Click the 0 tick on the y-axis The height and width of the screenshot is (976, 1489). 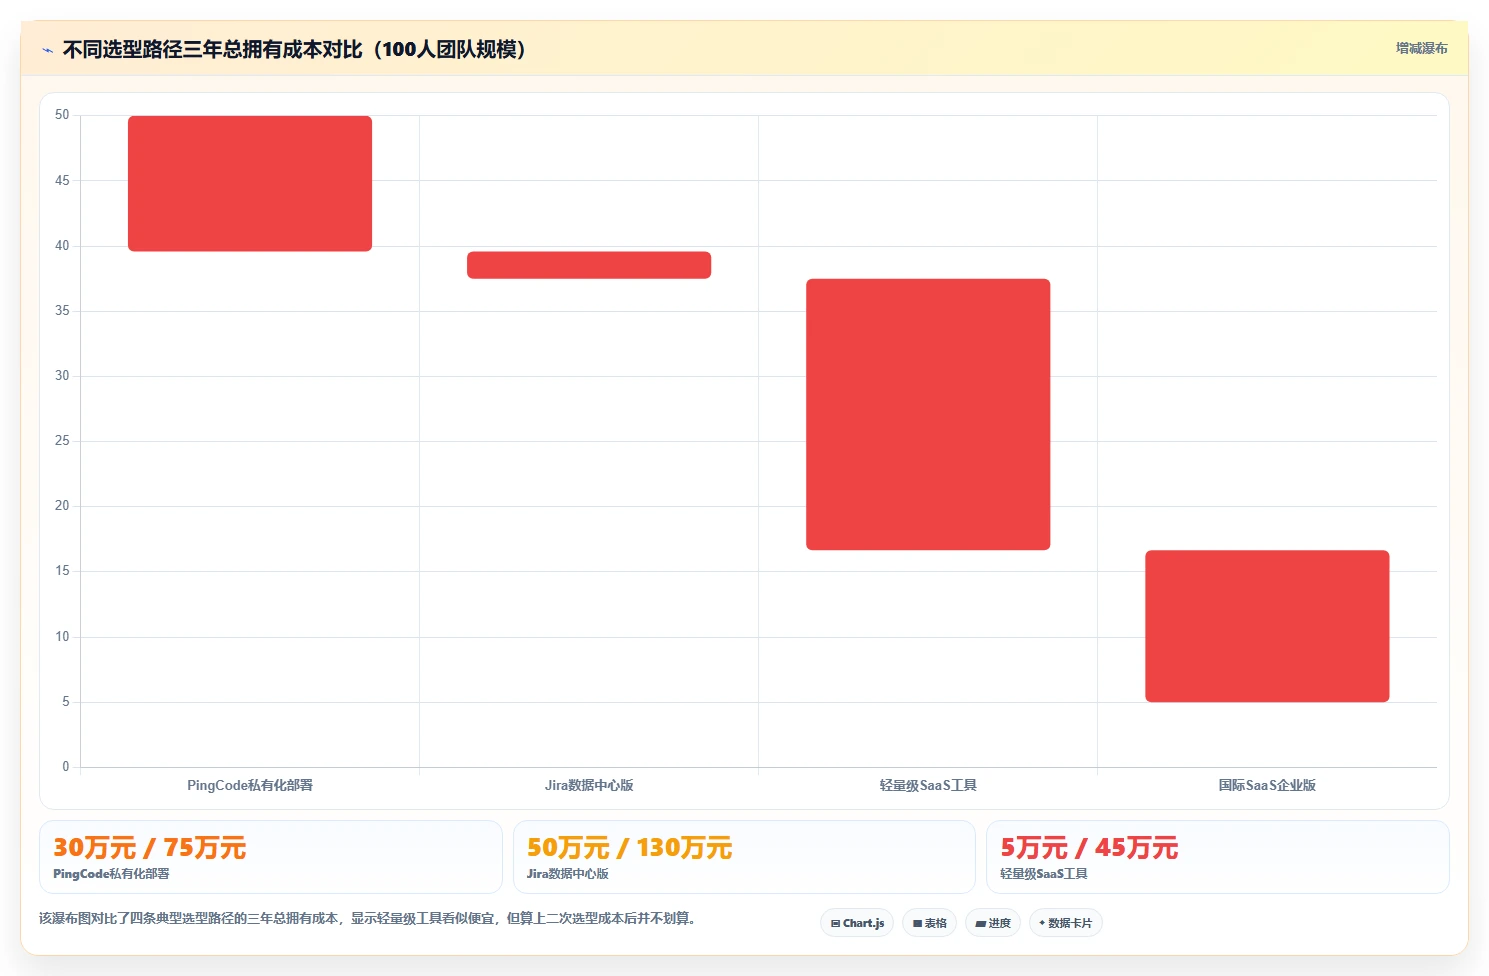[66, 767]
